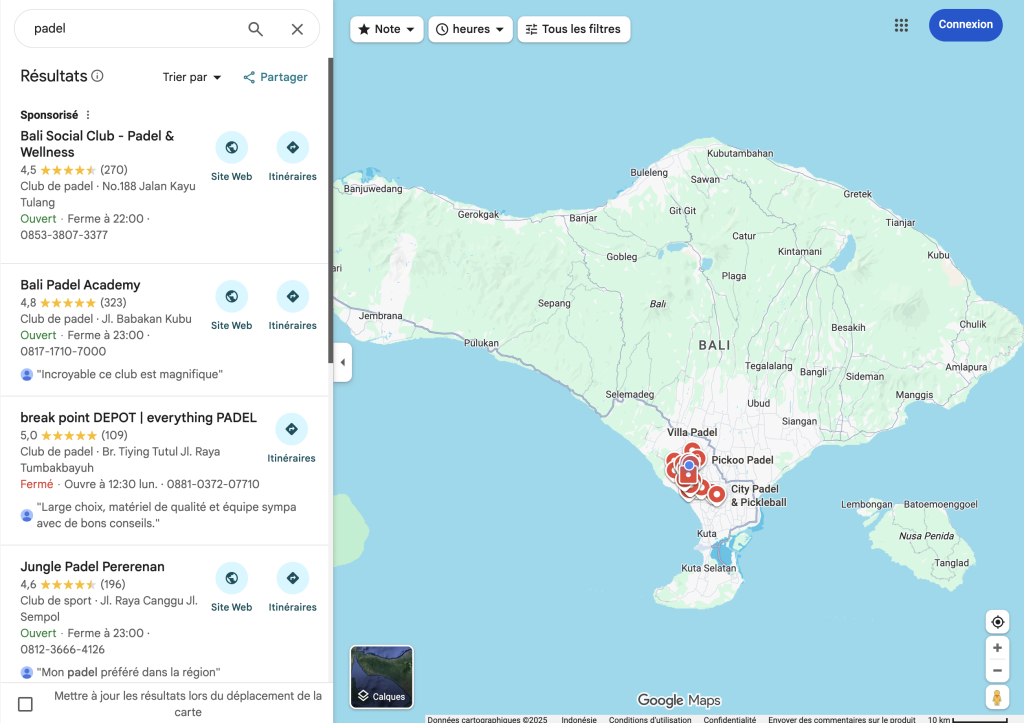Click phone number 0817-1710-7000
Viewport: 1024px width, 723px height.
point(63,351)
